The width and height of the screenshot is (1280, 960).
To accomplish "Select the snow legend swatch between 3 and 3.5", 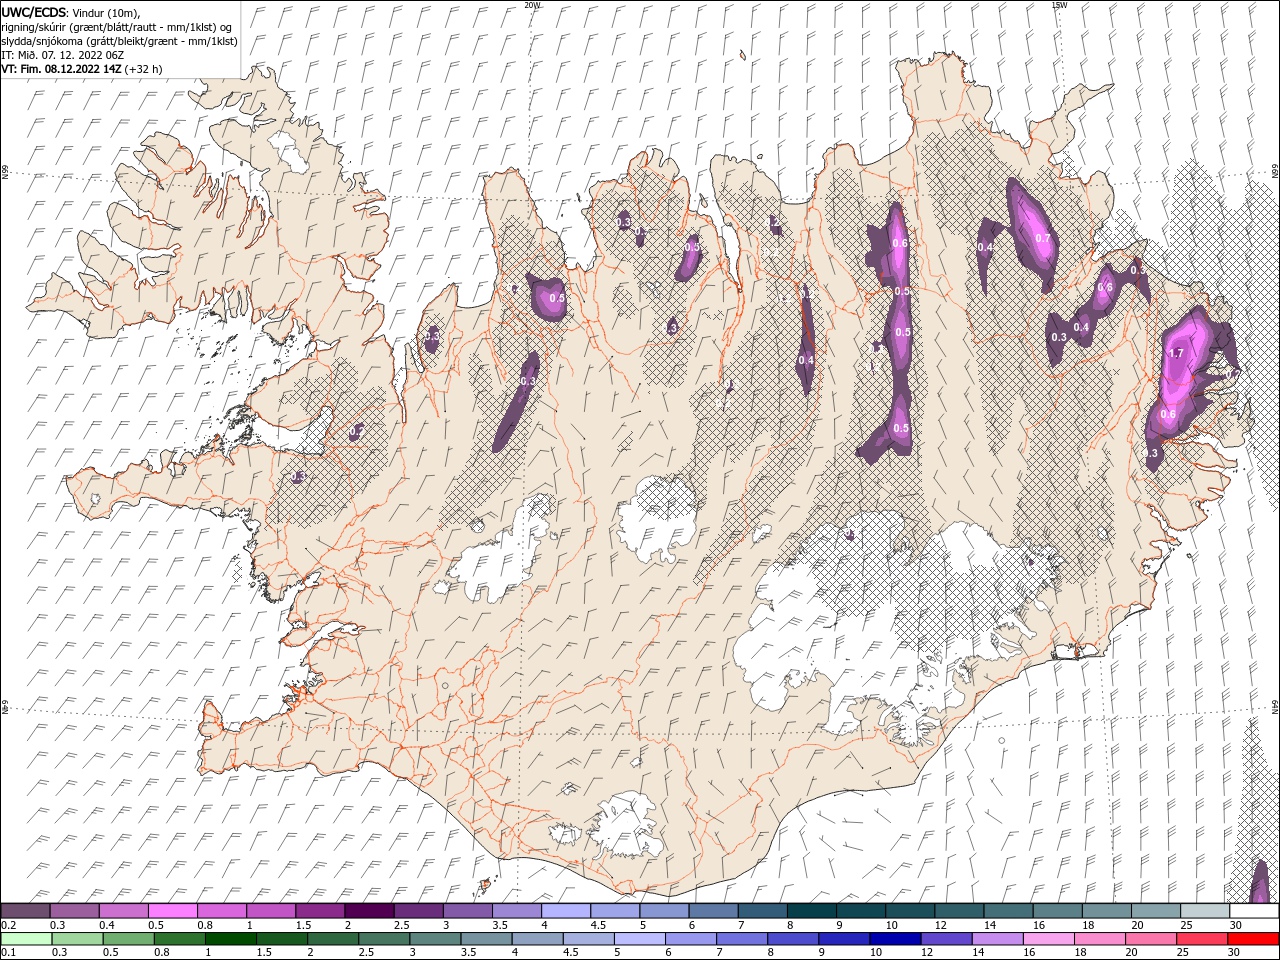I will click(x=467, y=911).
